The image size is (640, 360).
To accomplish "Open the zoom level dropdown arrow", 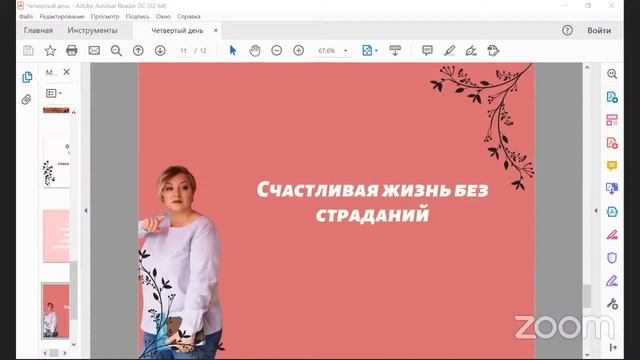I will click(345, 51).
